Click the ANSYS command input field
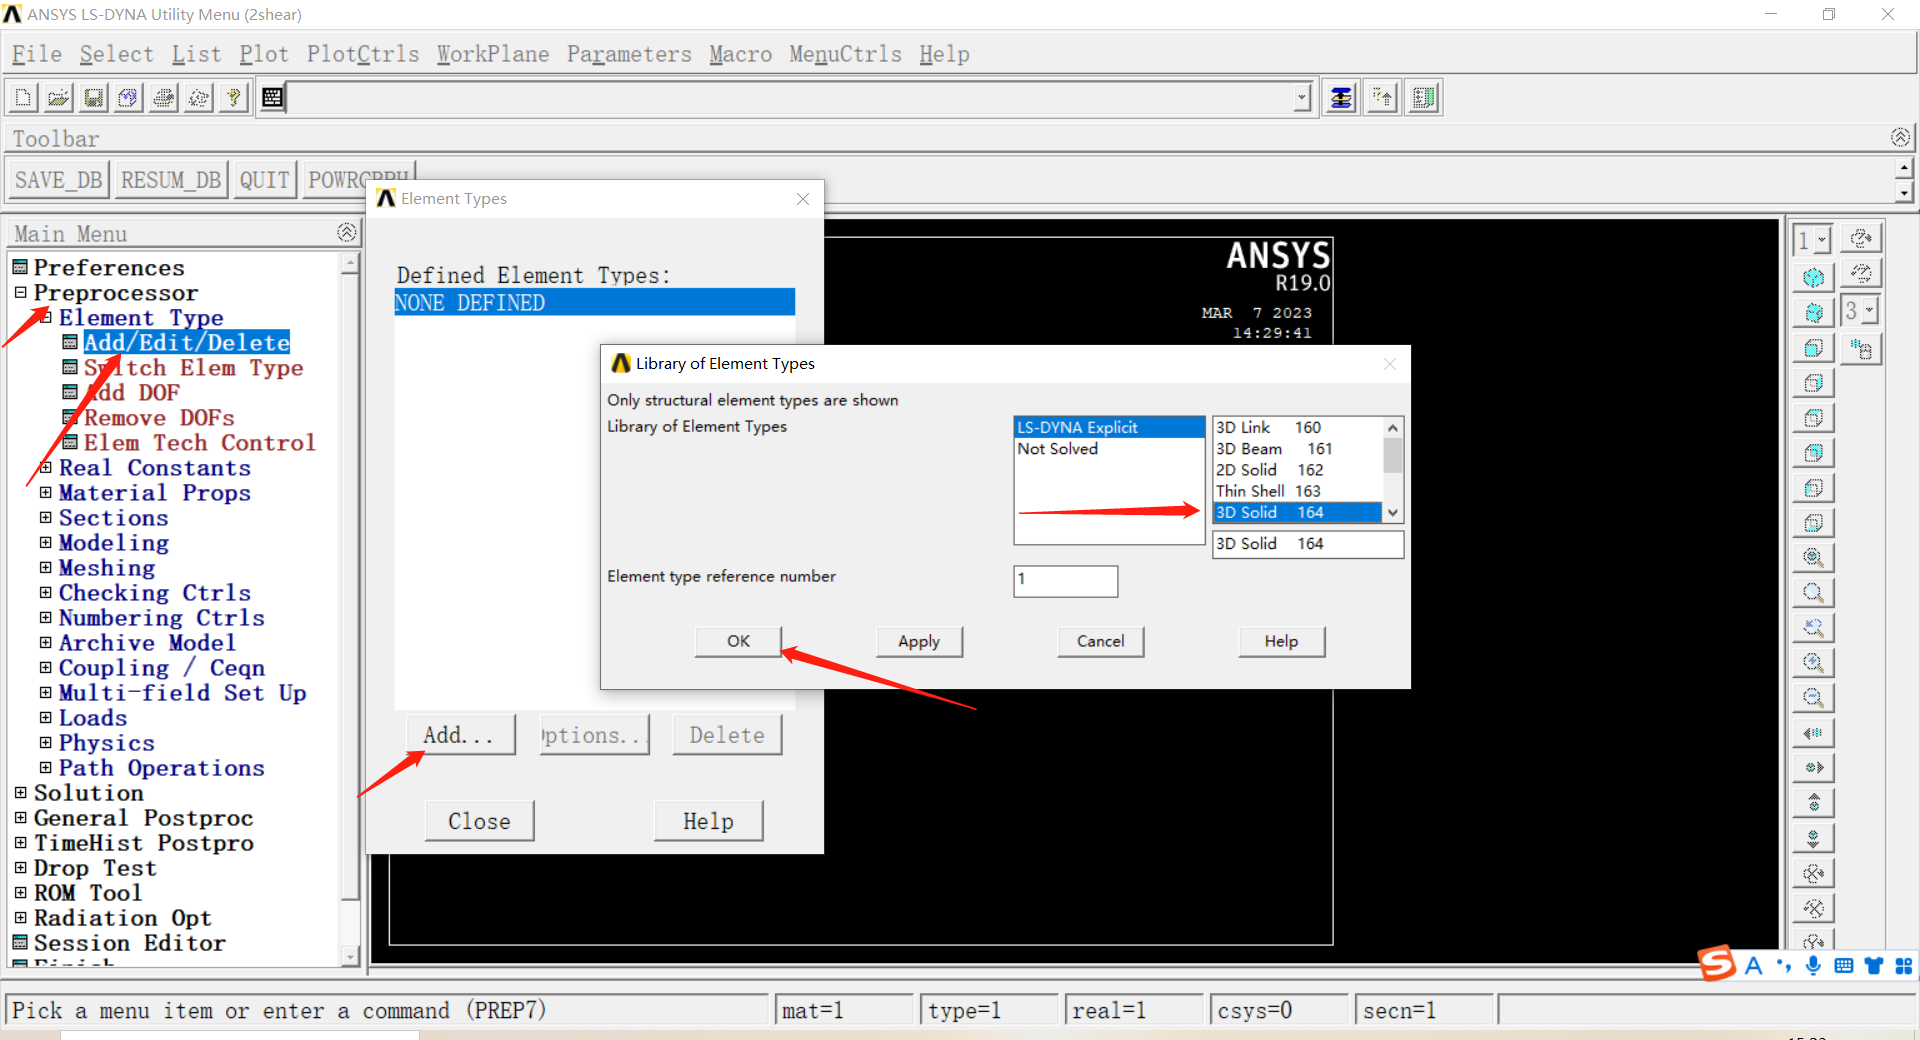Viewport: 1920px width, 1040px height. point(790,97)
